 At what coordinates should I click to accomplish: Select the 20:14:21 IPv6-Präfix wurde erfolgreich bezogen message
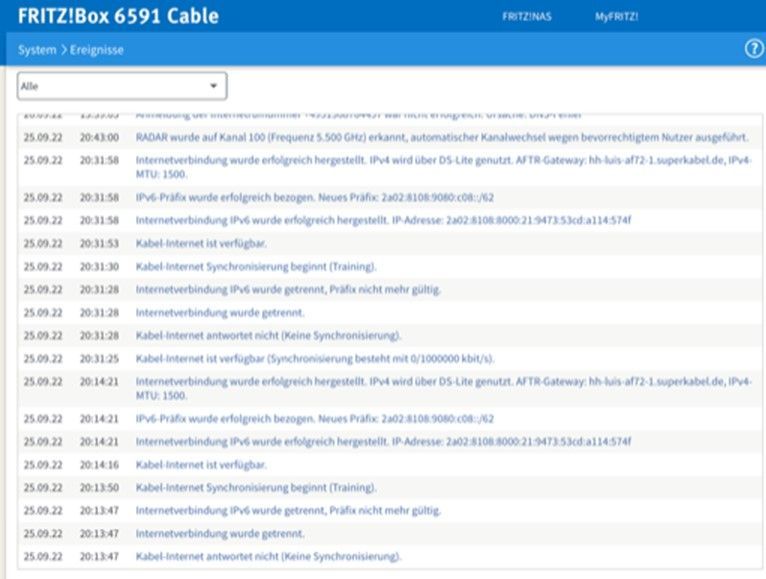(315, 419)
